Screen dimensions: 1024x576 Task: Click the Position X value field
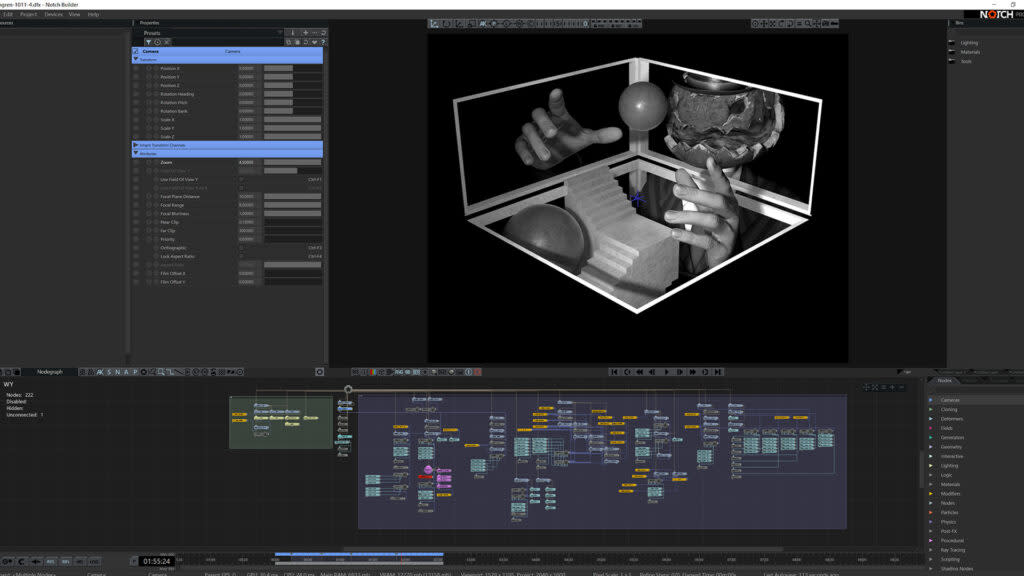(x=248, y=68)
